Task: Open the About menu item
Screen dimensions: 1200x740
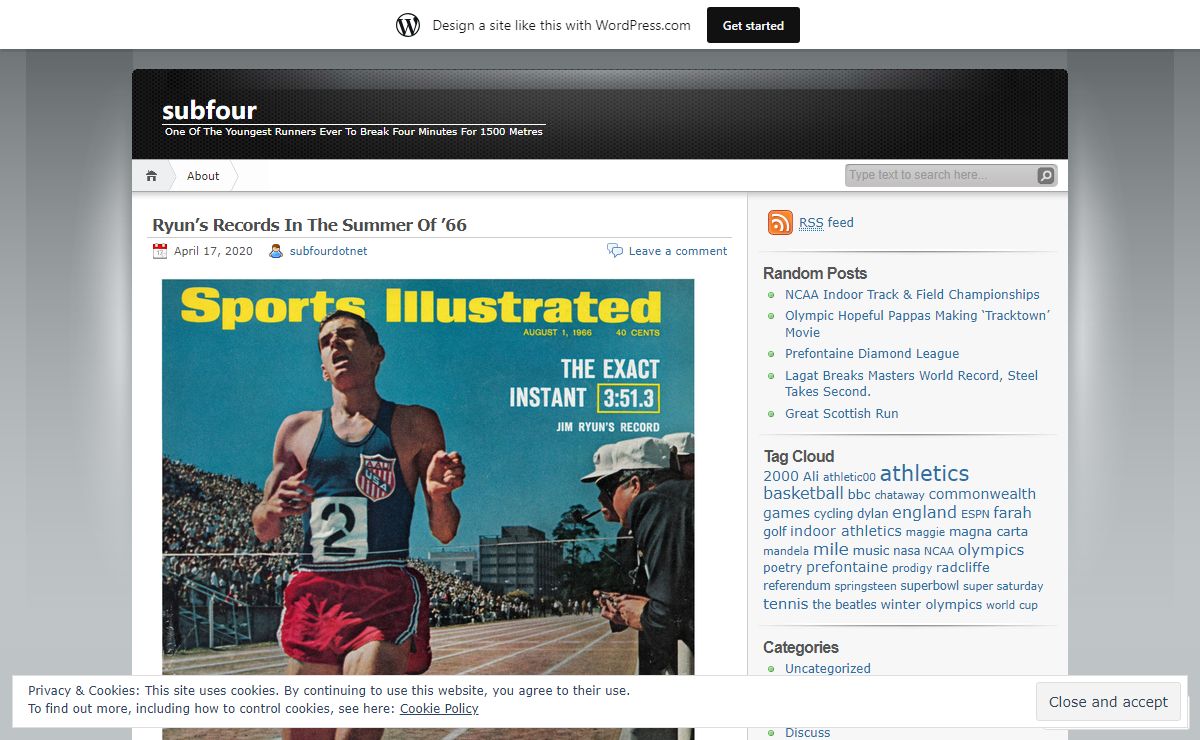Action: pyautogui.click(x=203, y=176)
